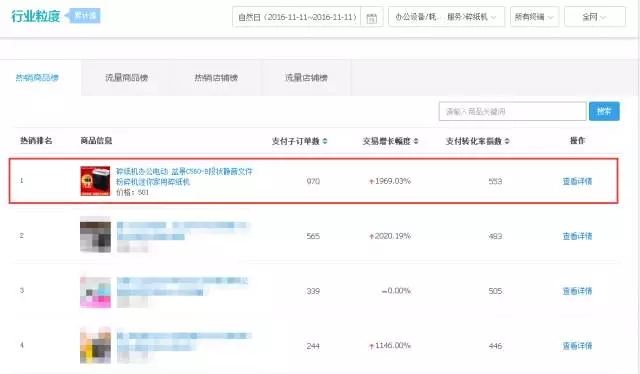
Task: Open the shredder product thumbnail in rank 1
Action: point(95,181)
